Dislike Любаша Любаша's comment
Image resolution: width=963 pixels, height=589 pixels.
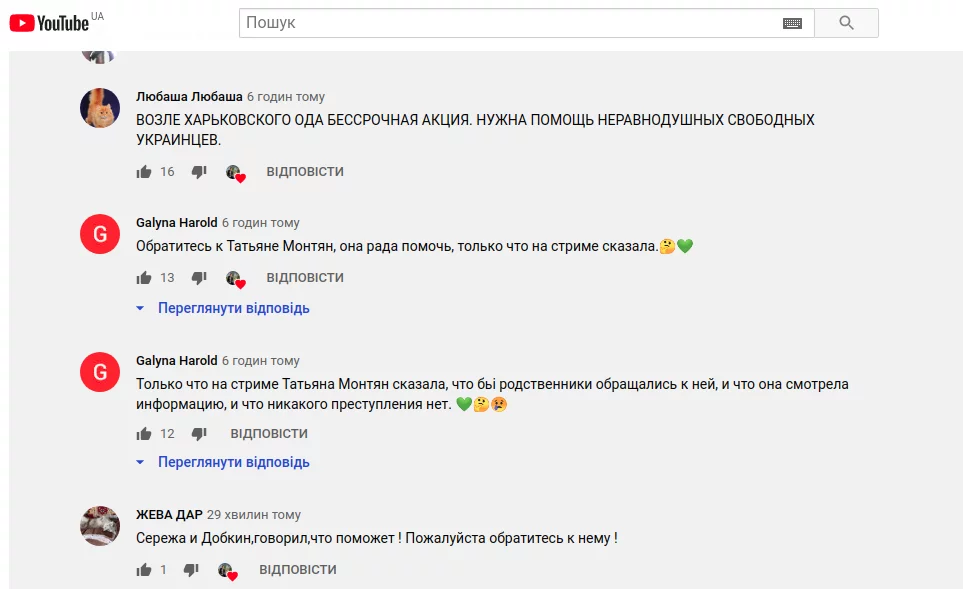pos(199,172)
